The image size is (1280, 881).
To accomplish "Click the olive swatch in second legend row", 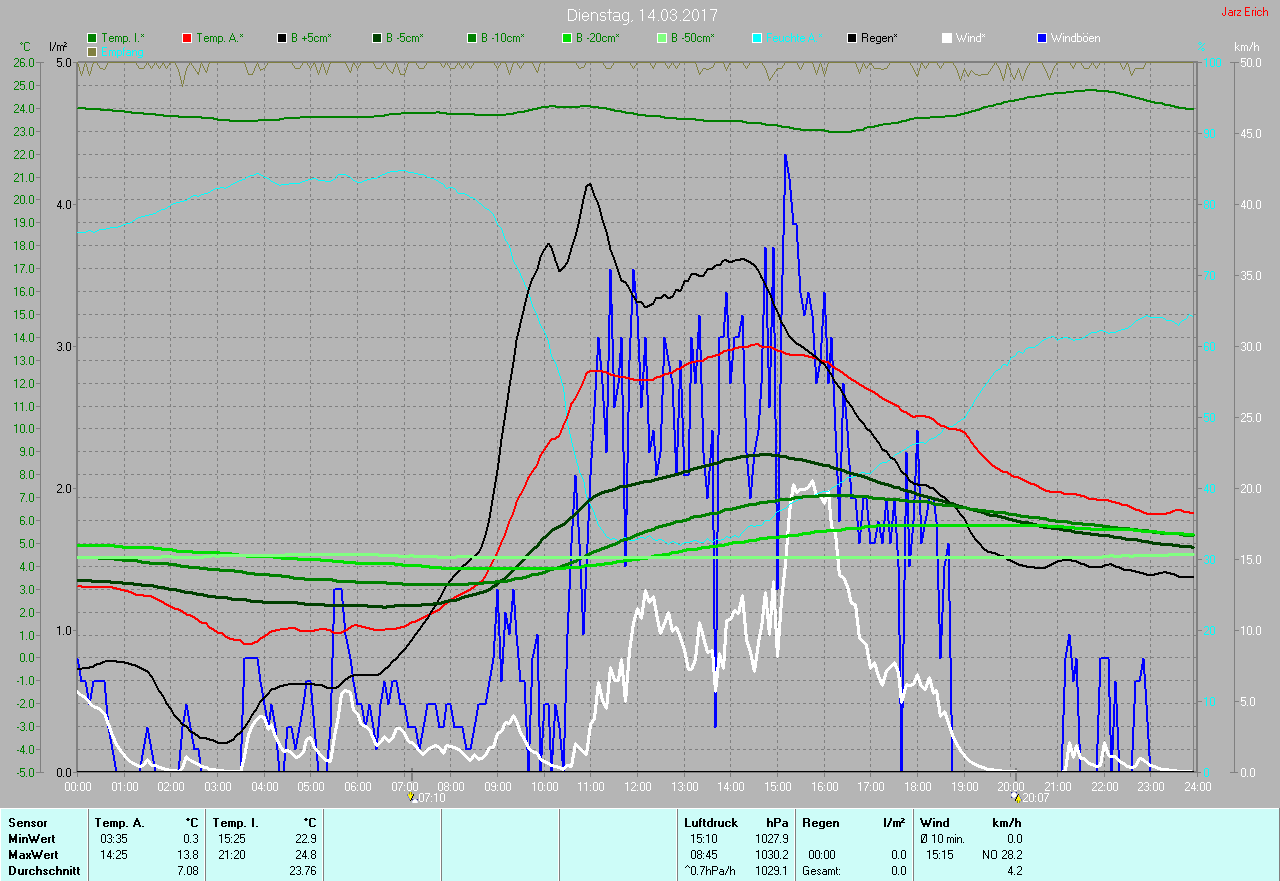I will tap(93, 51).
